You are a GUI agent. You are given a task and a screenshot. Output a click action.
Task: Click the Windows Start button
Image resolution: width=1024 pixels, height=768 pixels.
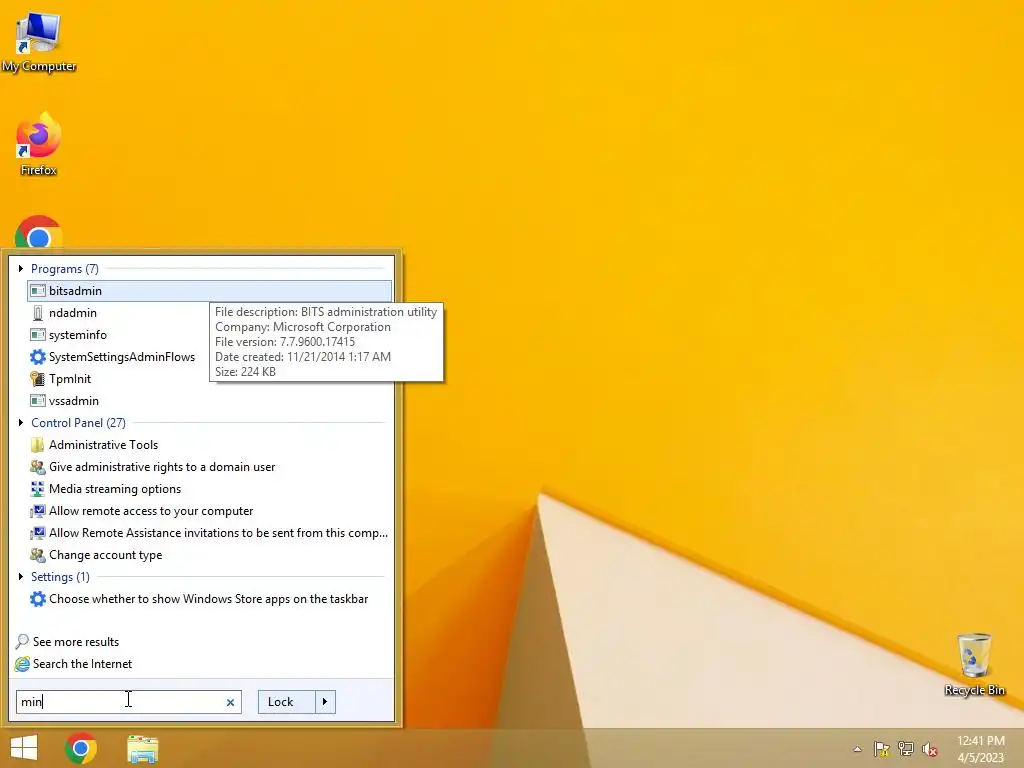24,748
